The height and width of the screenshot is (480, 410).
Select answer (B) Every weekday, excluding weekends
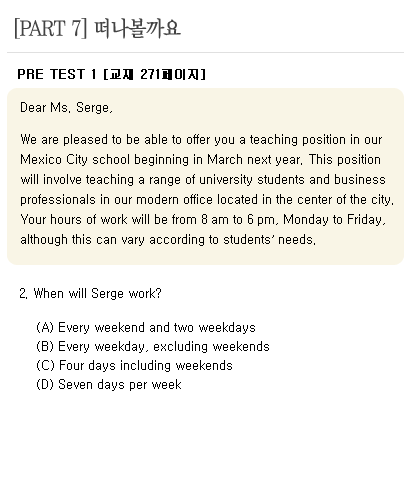pos(153,346)
